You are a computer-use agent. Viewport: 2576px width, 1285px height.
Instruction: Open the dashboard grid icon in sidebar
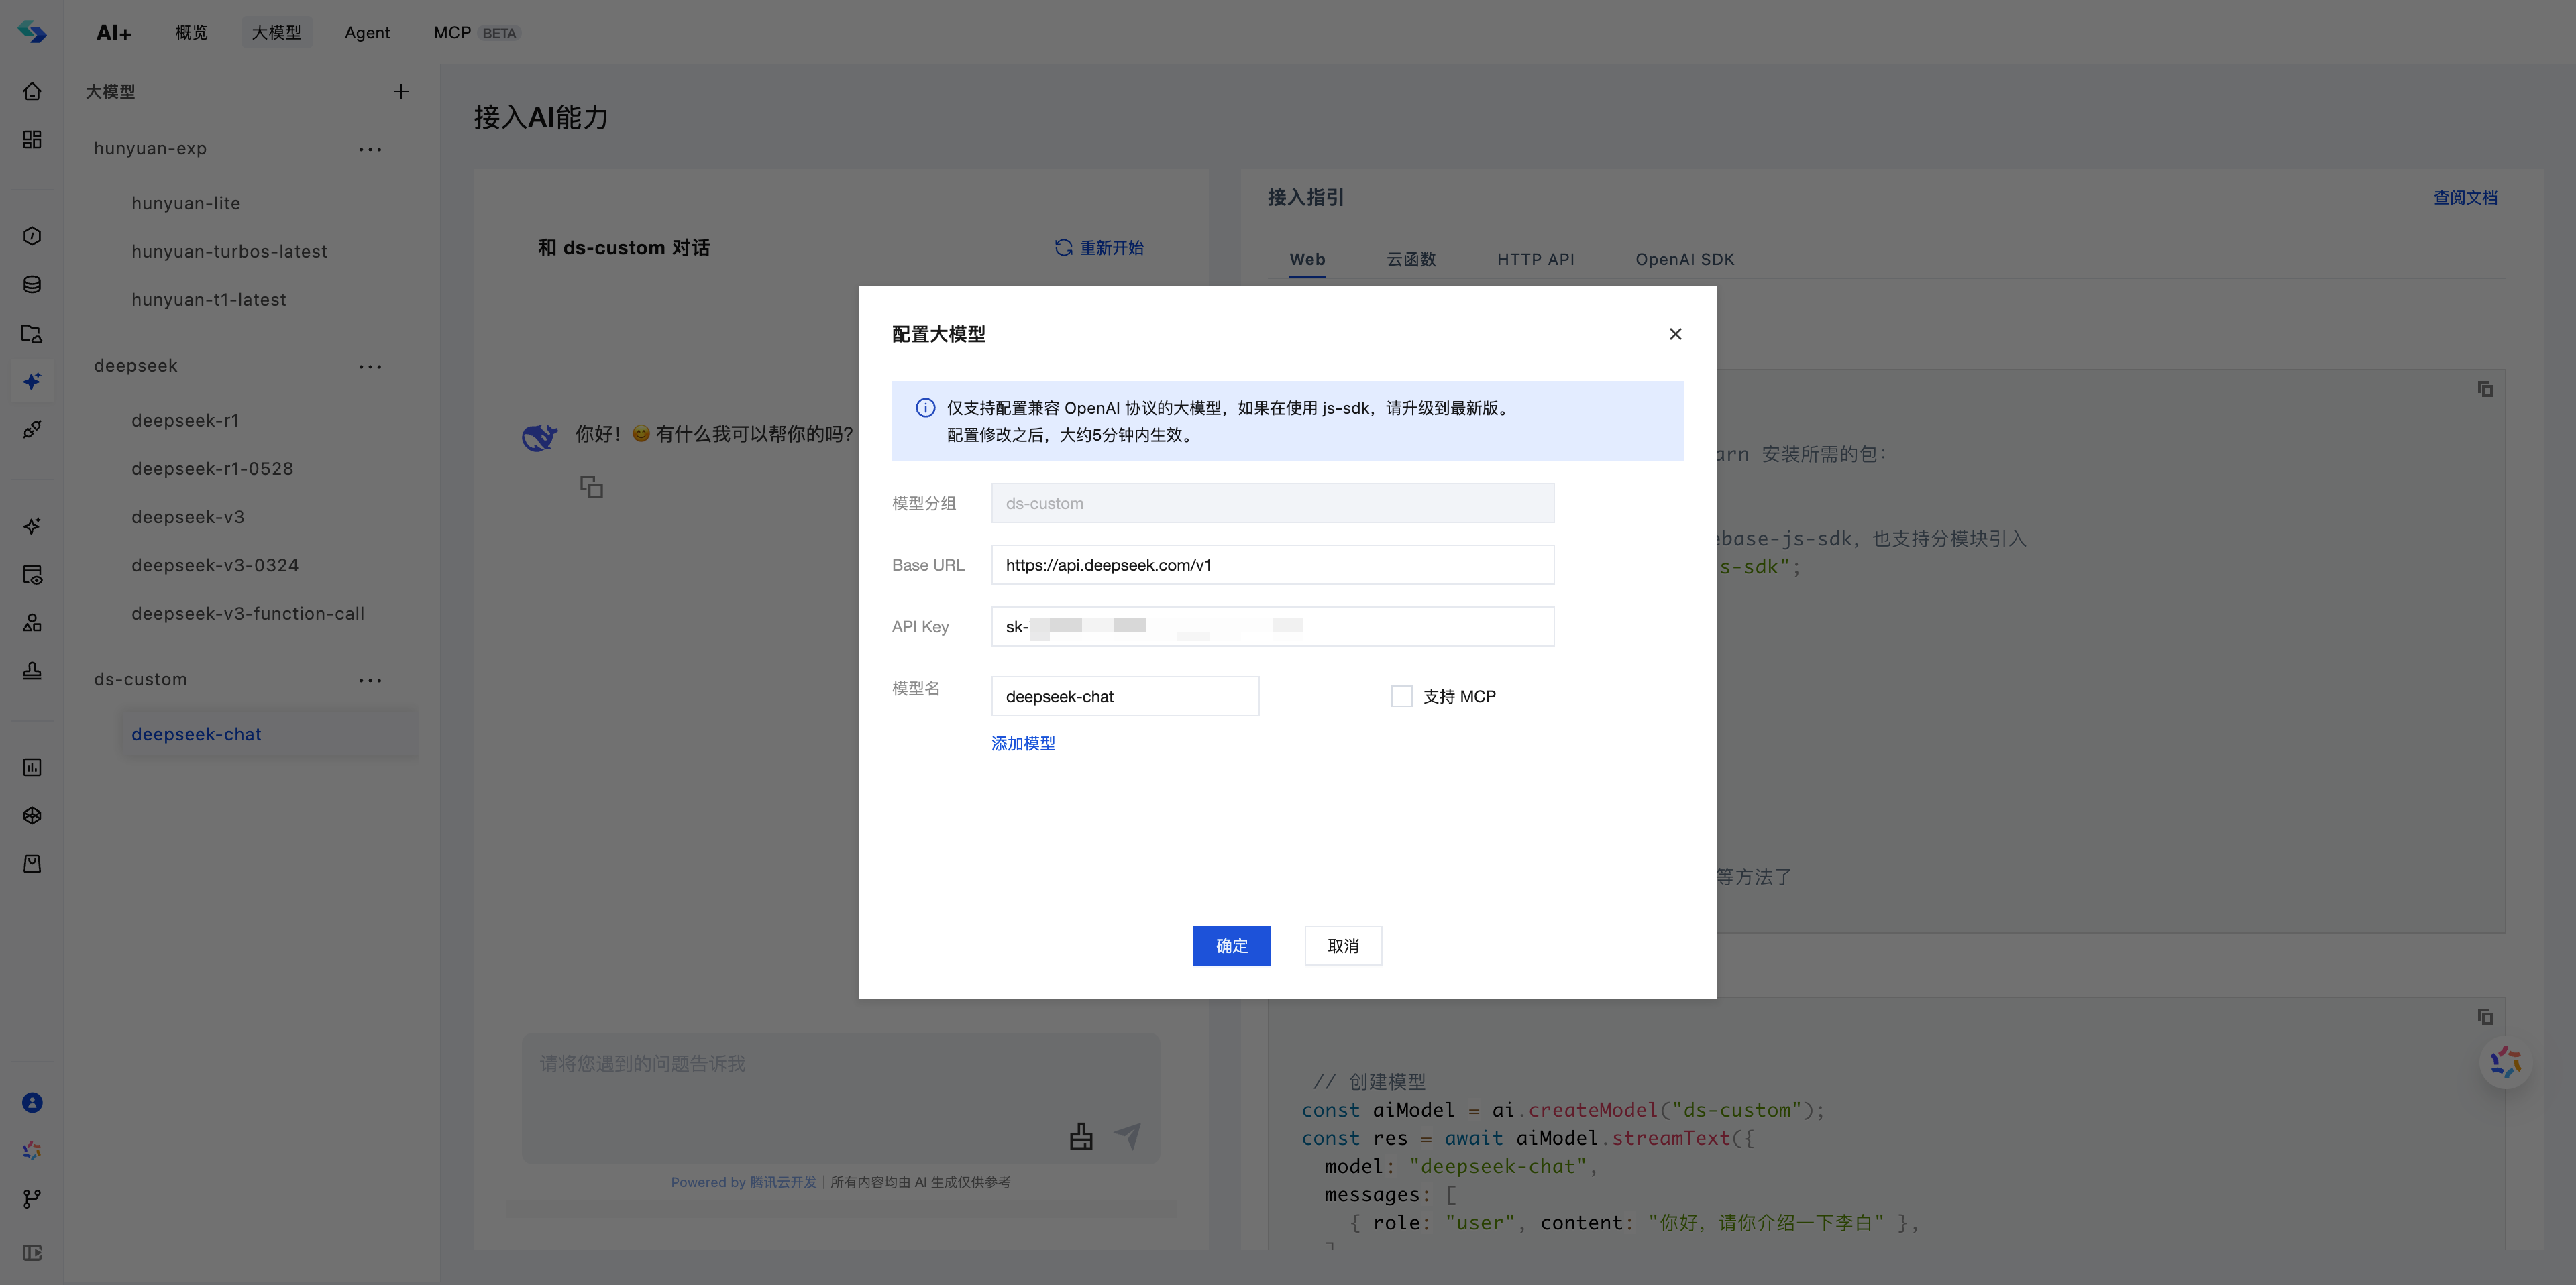coord(32,139)
